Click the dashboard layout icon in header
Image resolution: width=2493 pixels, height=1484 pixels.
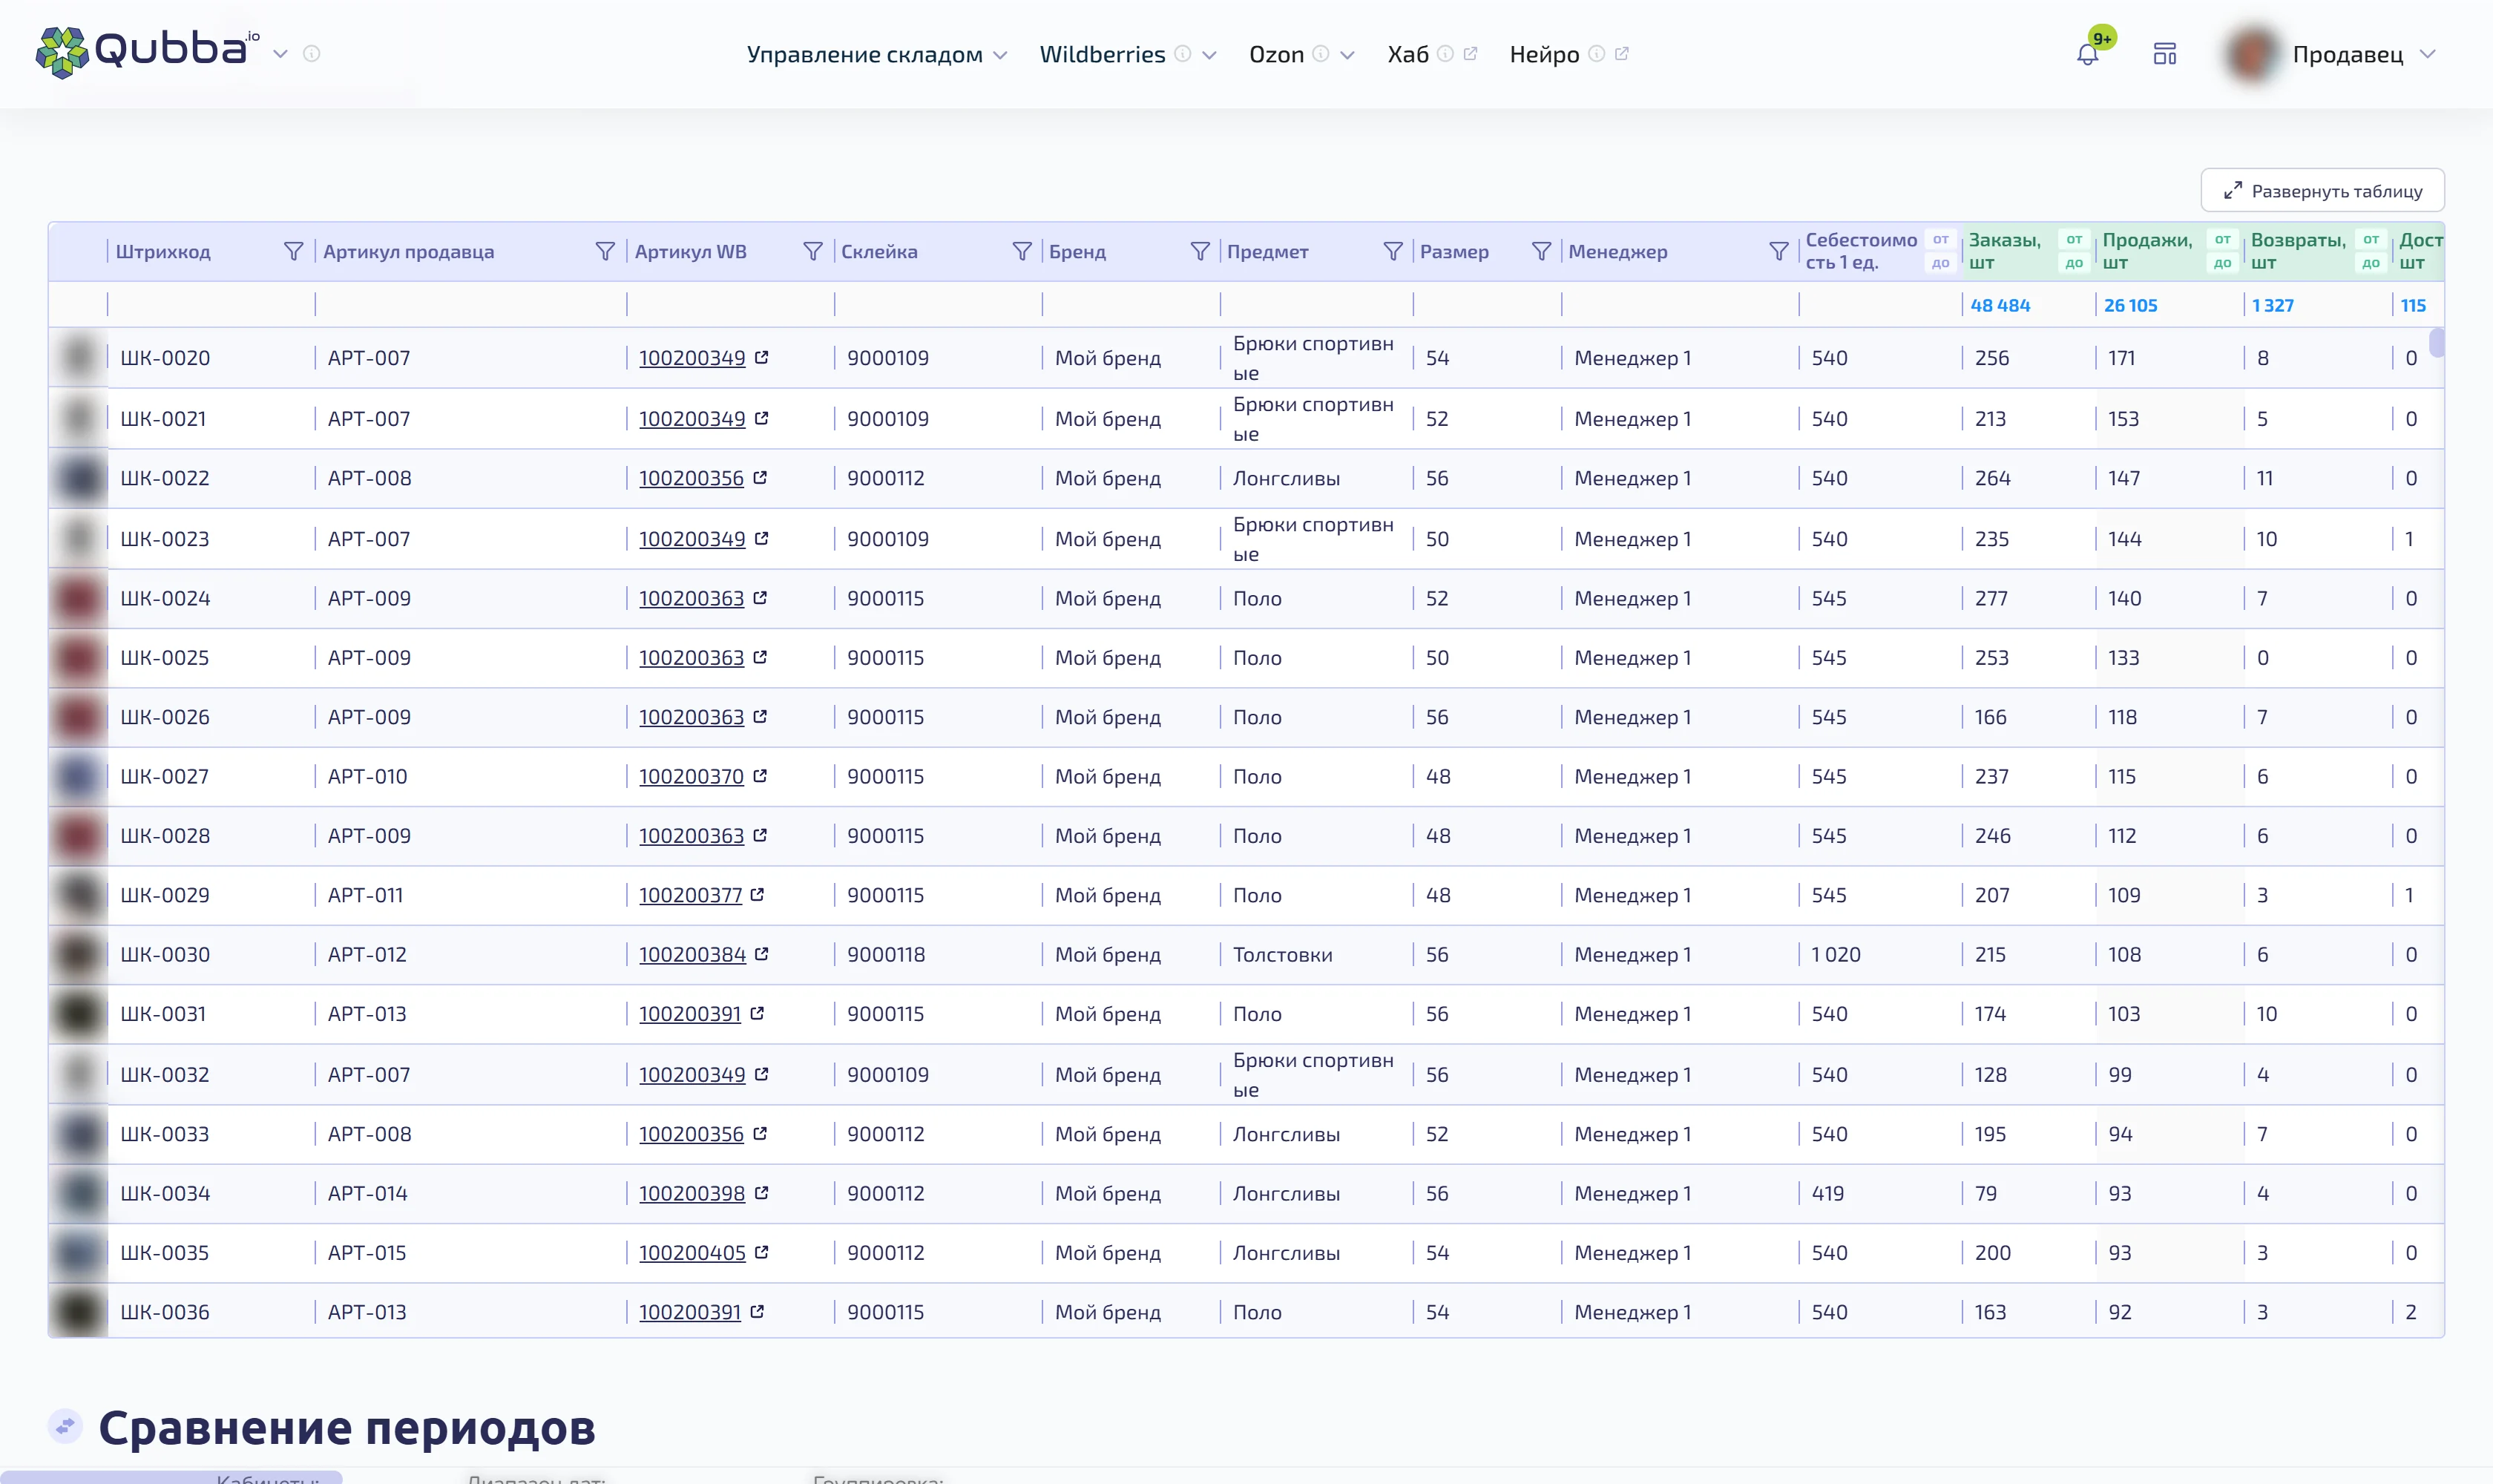2165,54
